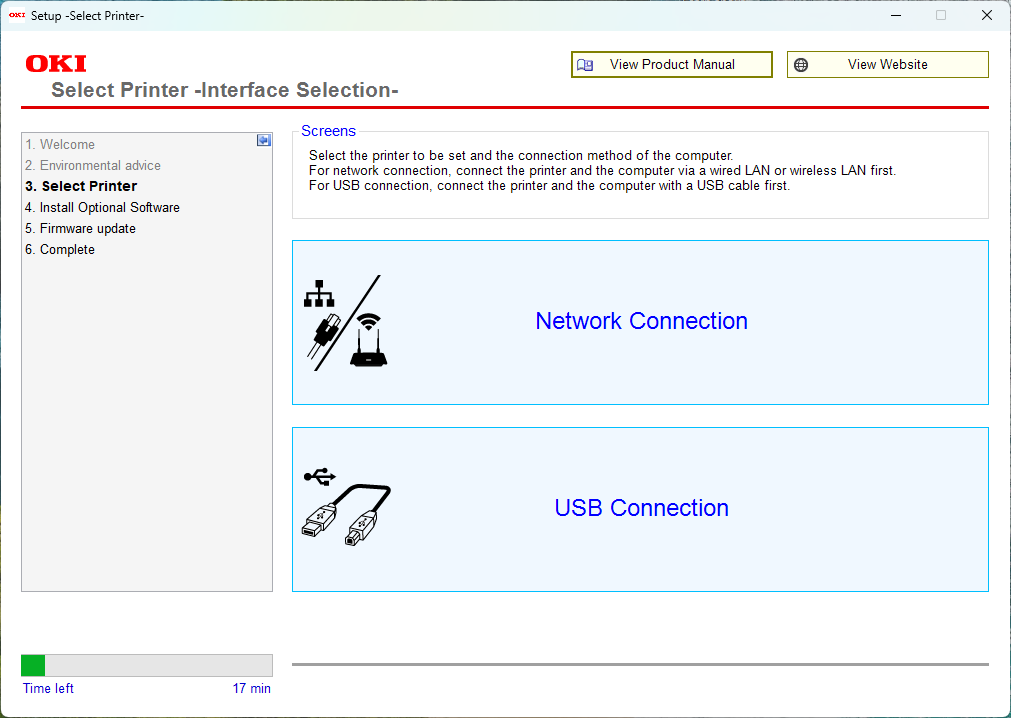This screenshot has width=1011, height=718.
Task: Click the USB trident symbol icon
Action: point(320,476)
